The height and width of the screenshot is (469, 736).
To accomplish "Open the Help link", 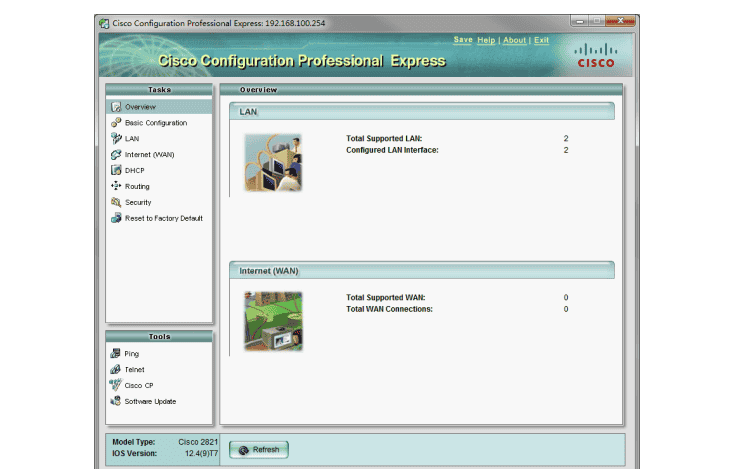I will (486, 40).
